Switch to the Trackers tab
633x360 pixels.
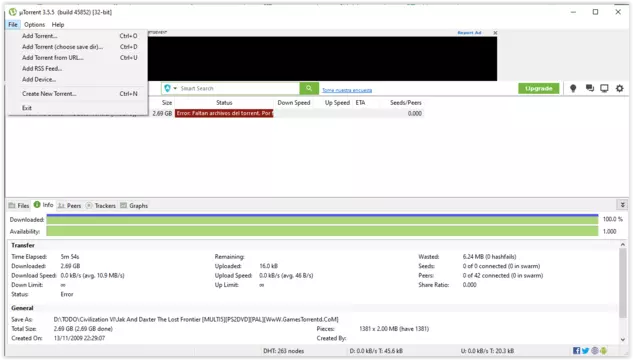pos(101,205)
